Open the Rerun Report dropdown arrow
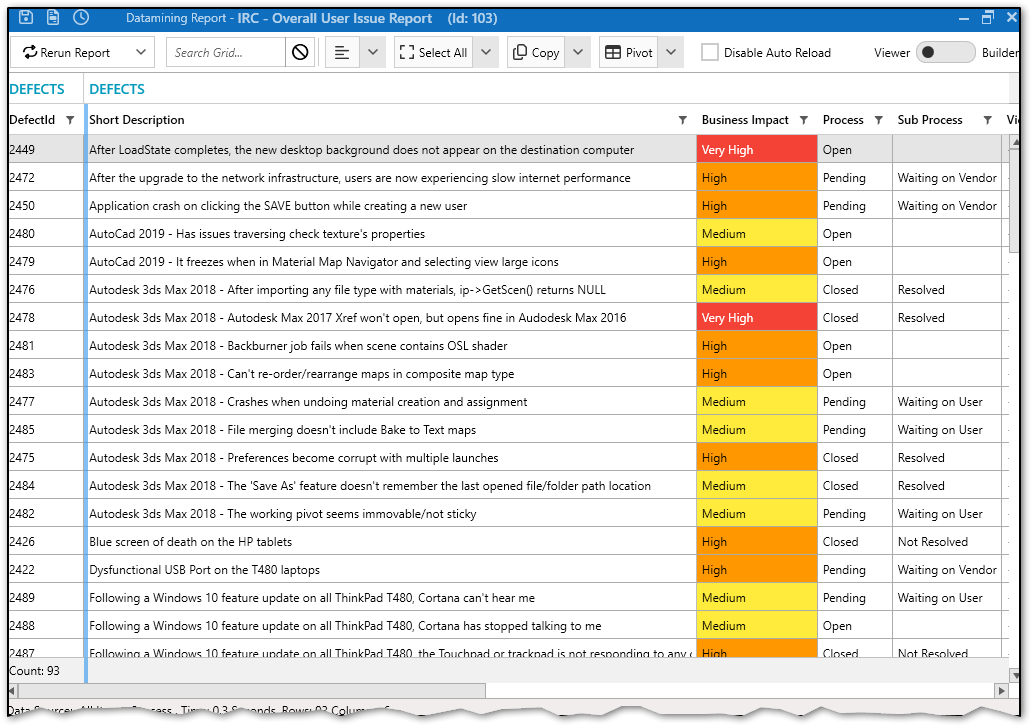The width and height of the screenshot is (1032, 728). [x=141, y=53]
